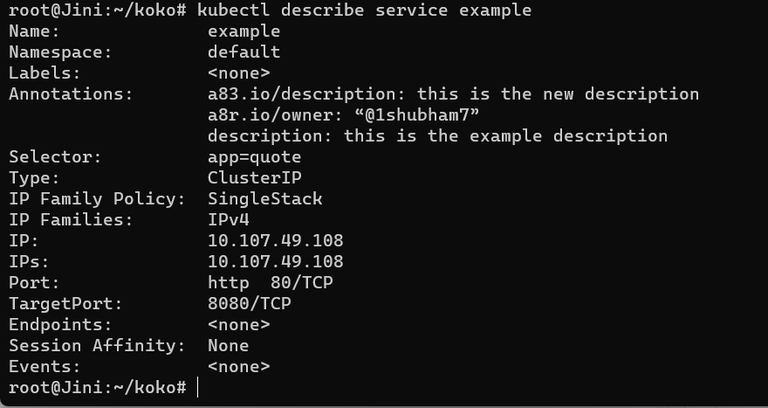Screen dimensions: 768x408
Task: Click the service name value 'example'
Action: [244, 31]
